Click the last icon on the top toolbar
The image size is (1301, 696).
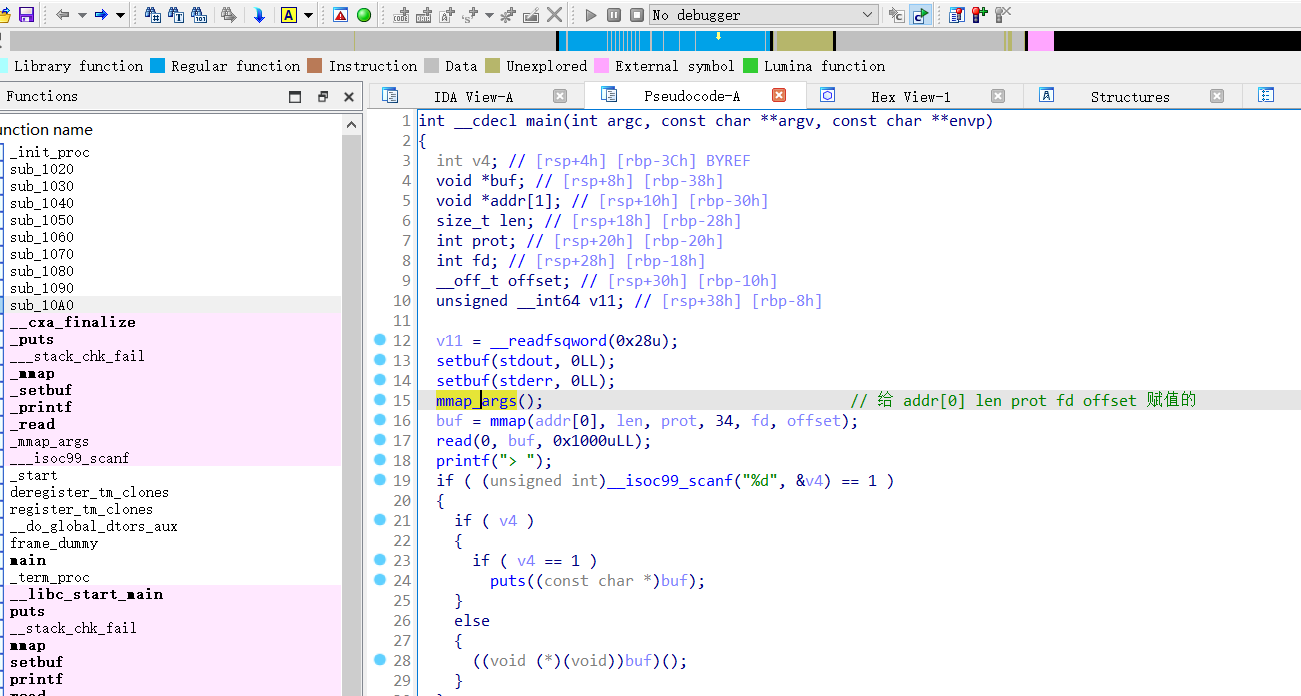pos(1003,15)
